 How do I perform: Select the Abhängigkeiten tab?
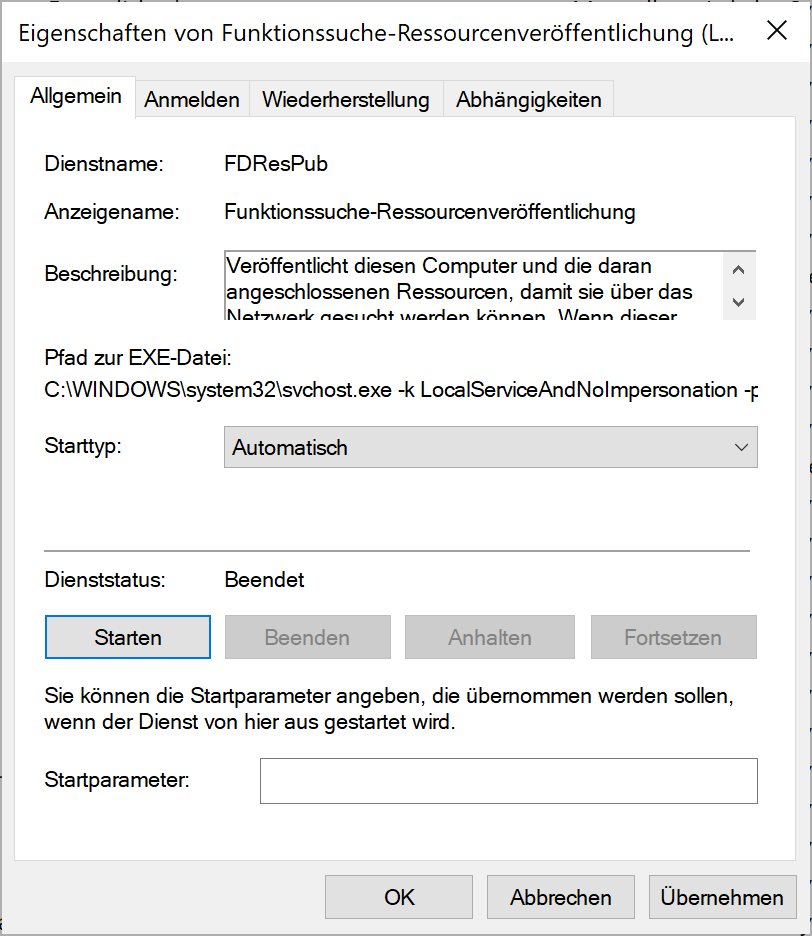pyautogui.click(x=528, y=98)
